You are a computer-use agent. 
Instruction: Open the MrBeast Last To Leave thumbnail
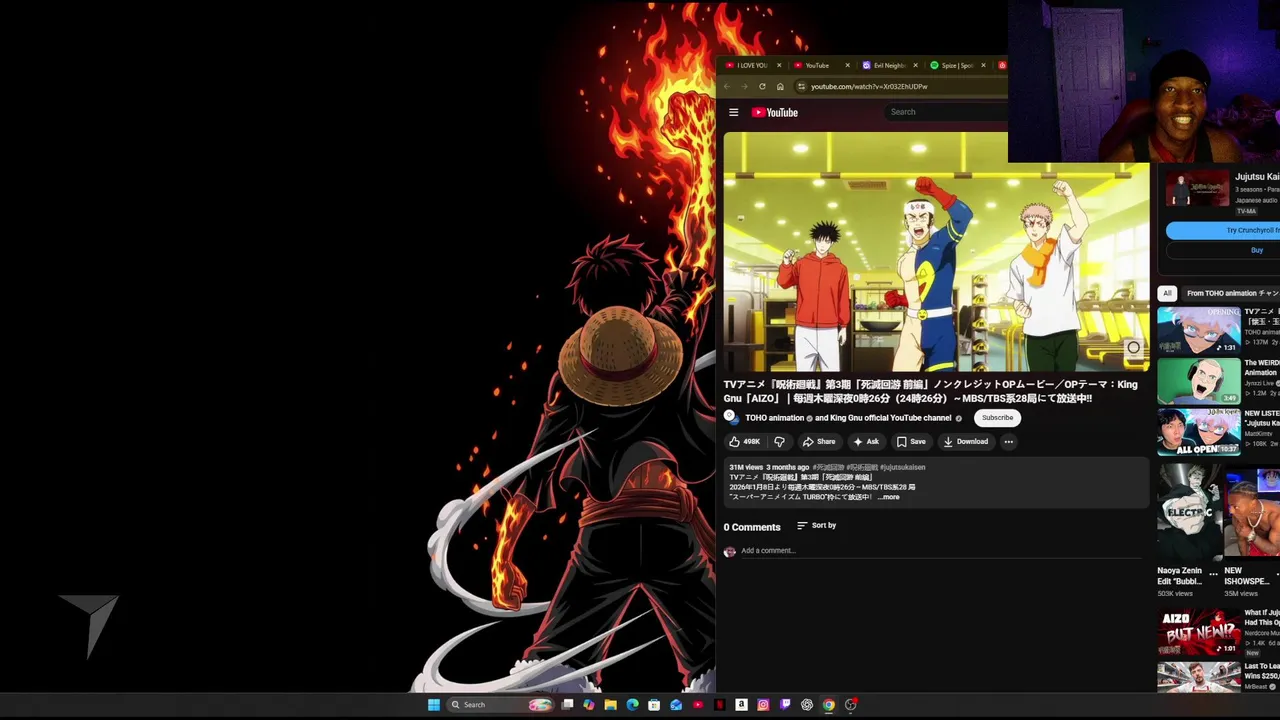pyautogui.click(x=1199, y=677)
